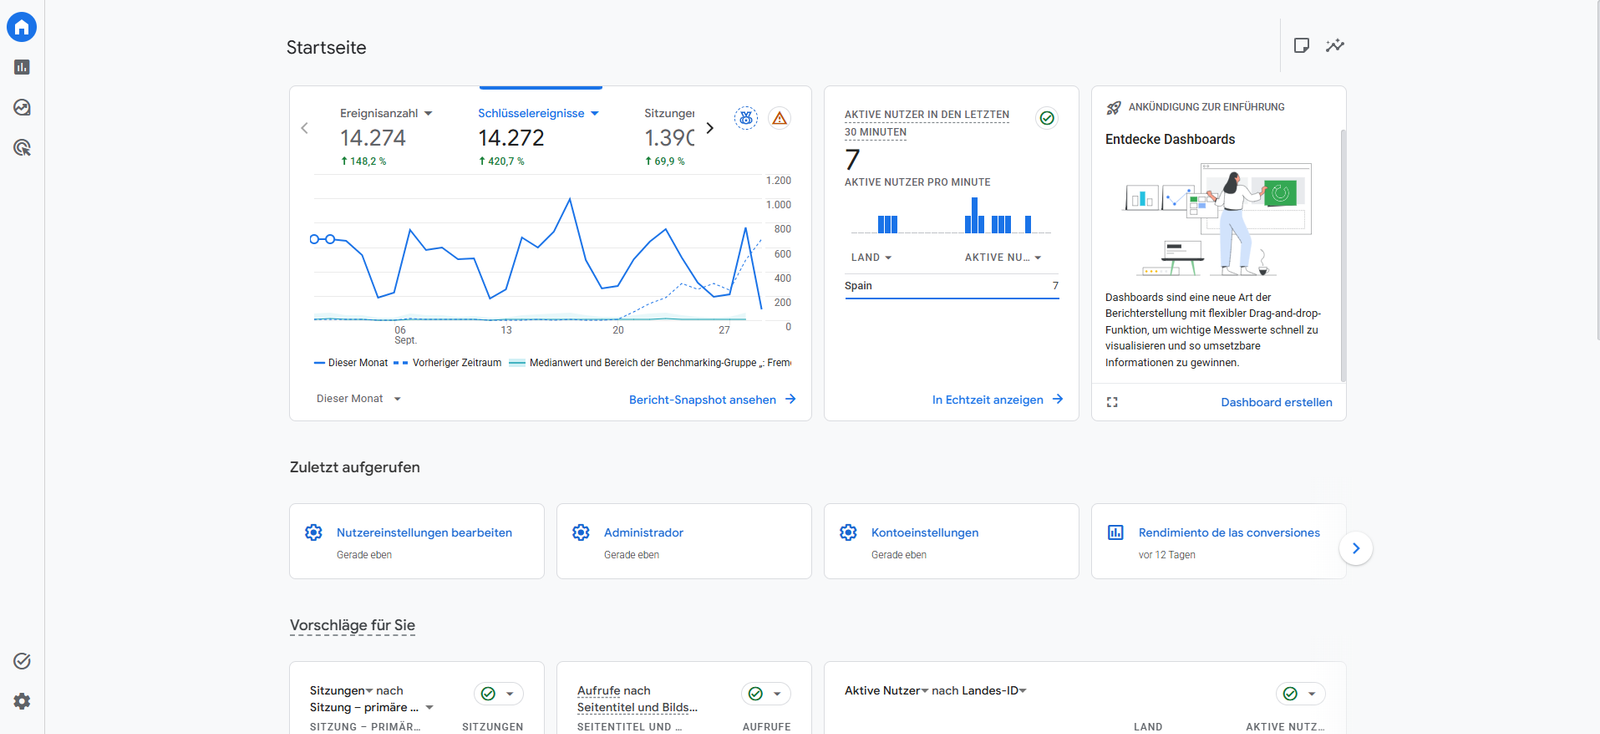Open the Landes-ID dimension dropdown
This screenshot has height=734, width=1600.
pyautogui.click(x=994, y=690)
